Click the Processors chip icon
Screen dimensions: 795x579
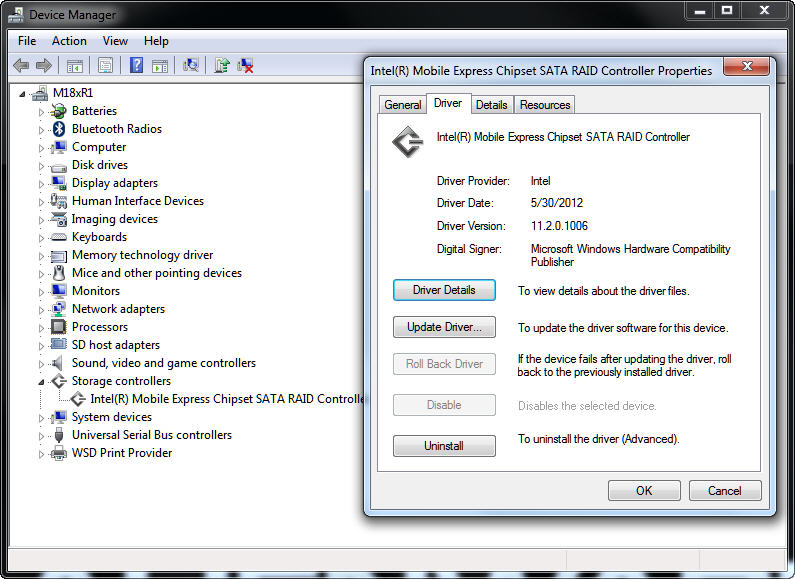pos(59,327)
